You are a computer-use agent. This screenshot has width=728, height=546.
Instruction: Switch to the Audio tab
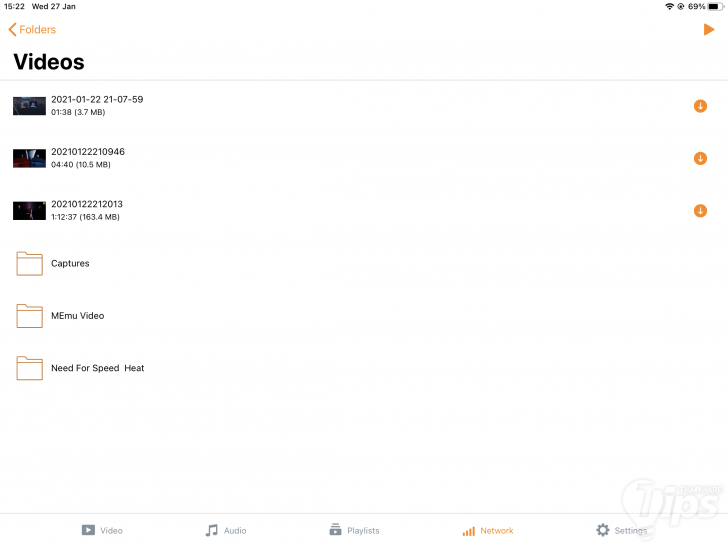(226, 530)
